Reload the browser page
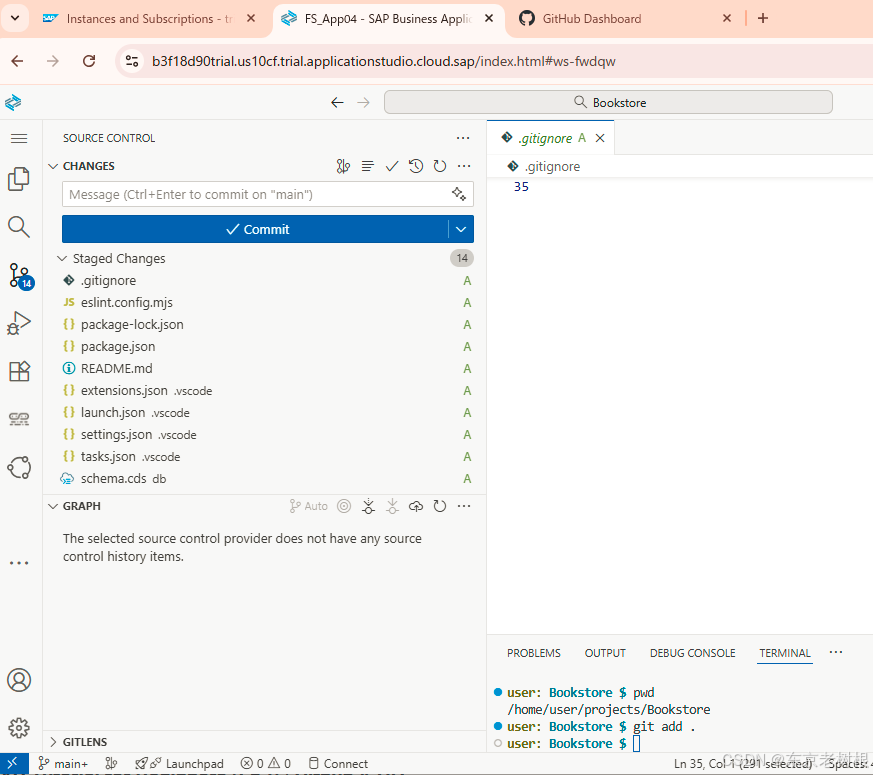 pyautogui.click(x=89, y=61)
